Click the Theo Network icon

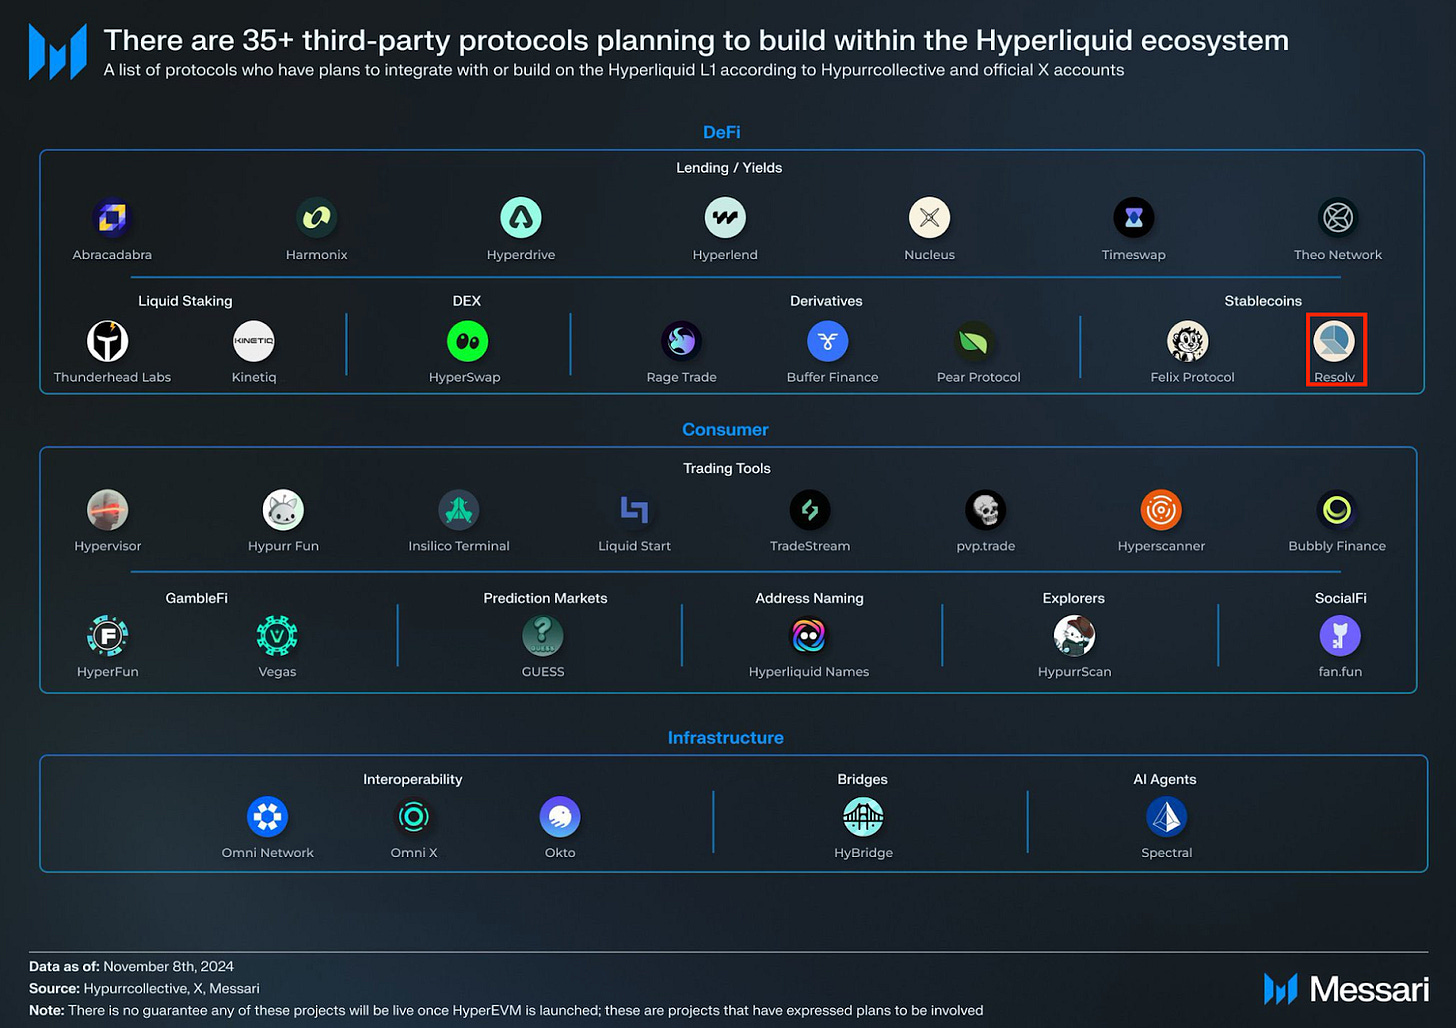tap(1338, 218)
